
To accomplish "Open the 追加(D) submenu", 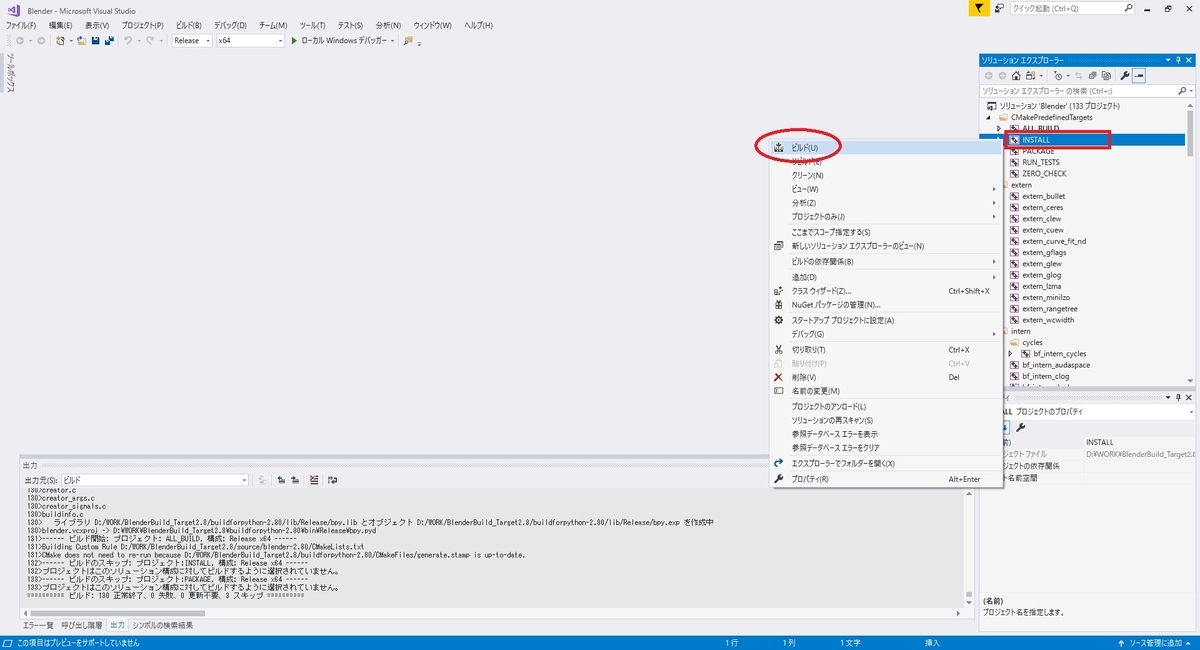I will [885, 277].
